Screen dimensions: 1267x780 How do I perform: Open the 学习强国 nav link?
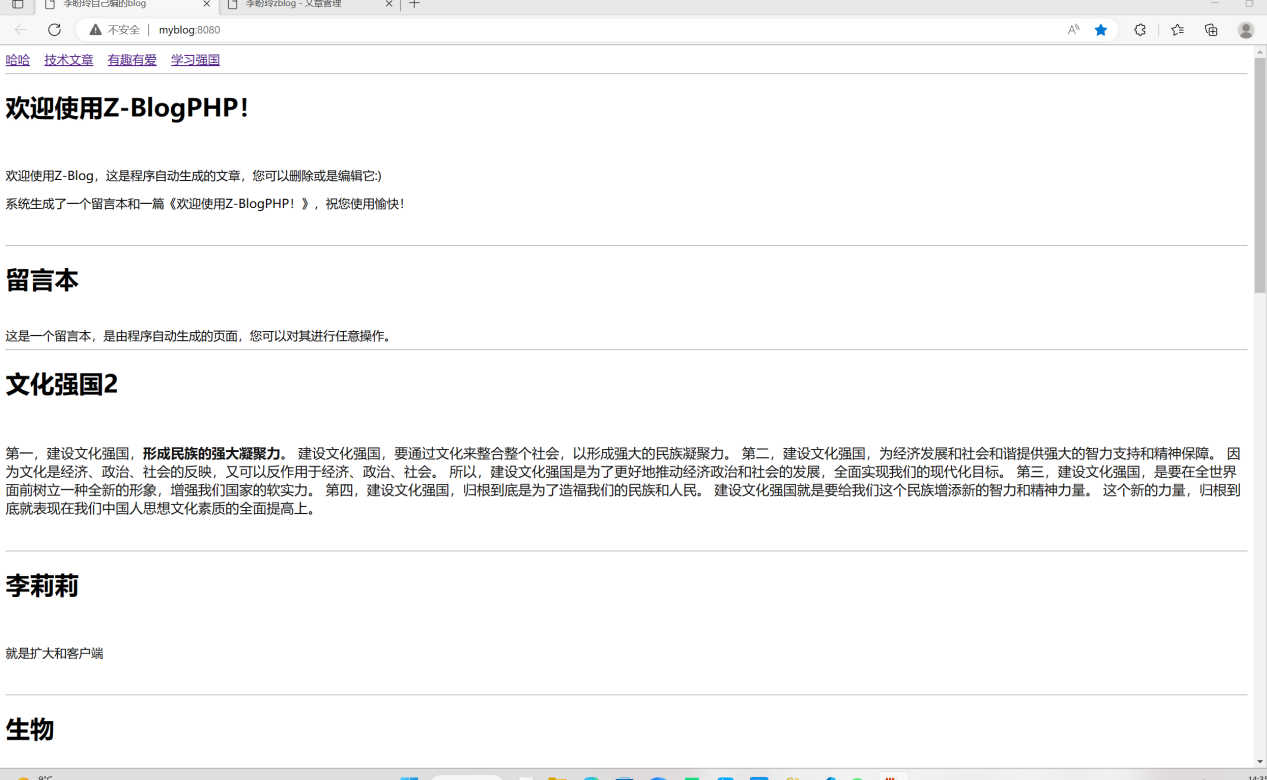point(195,60)
